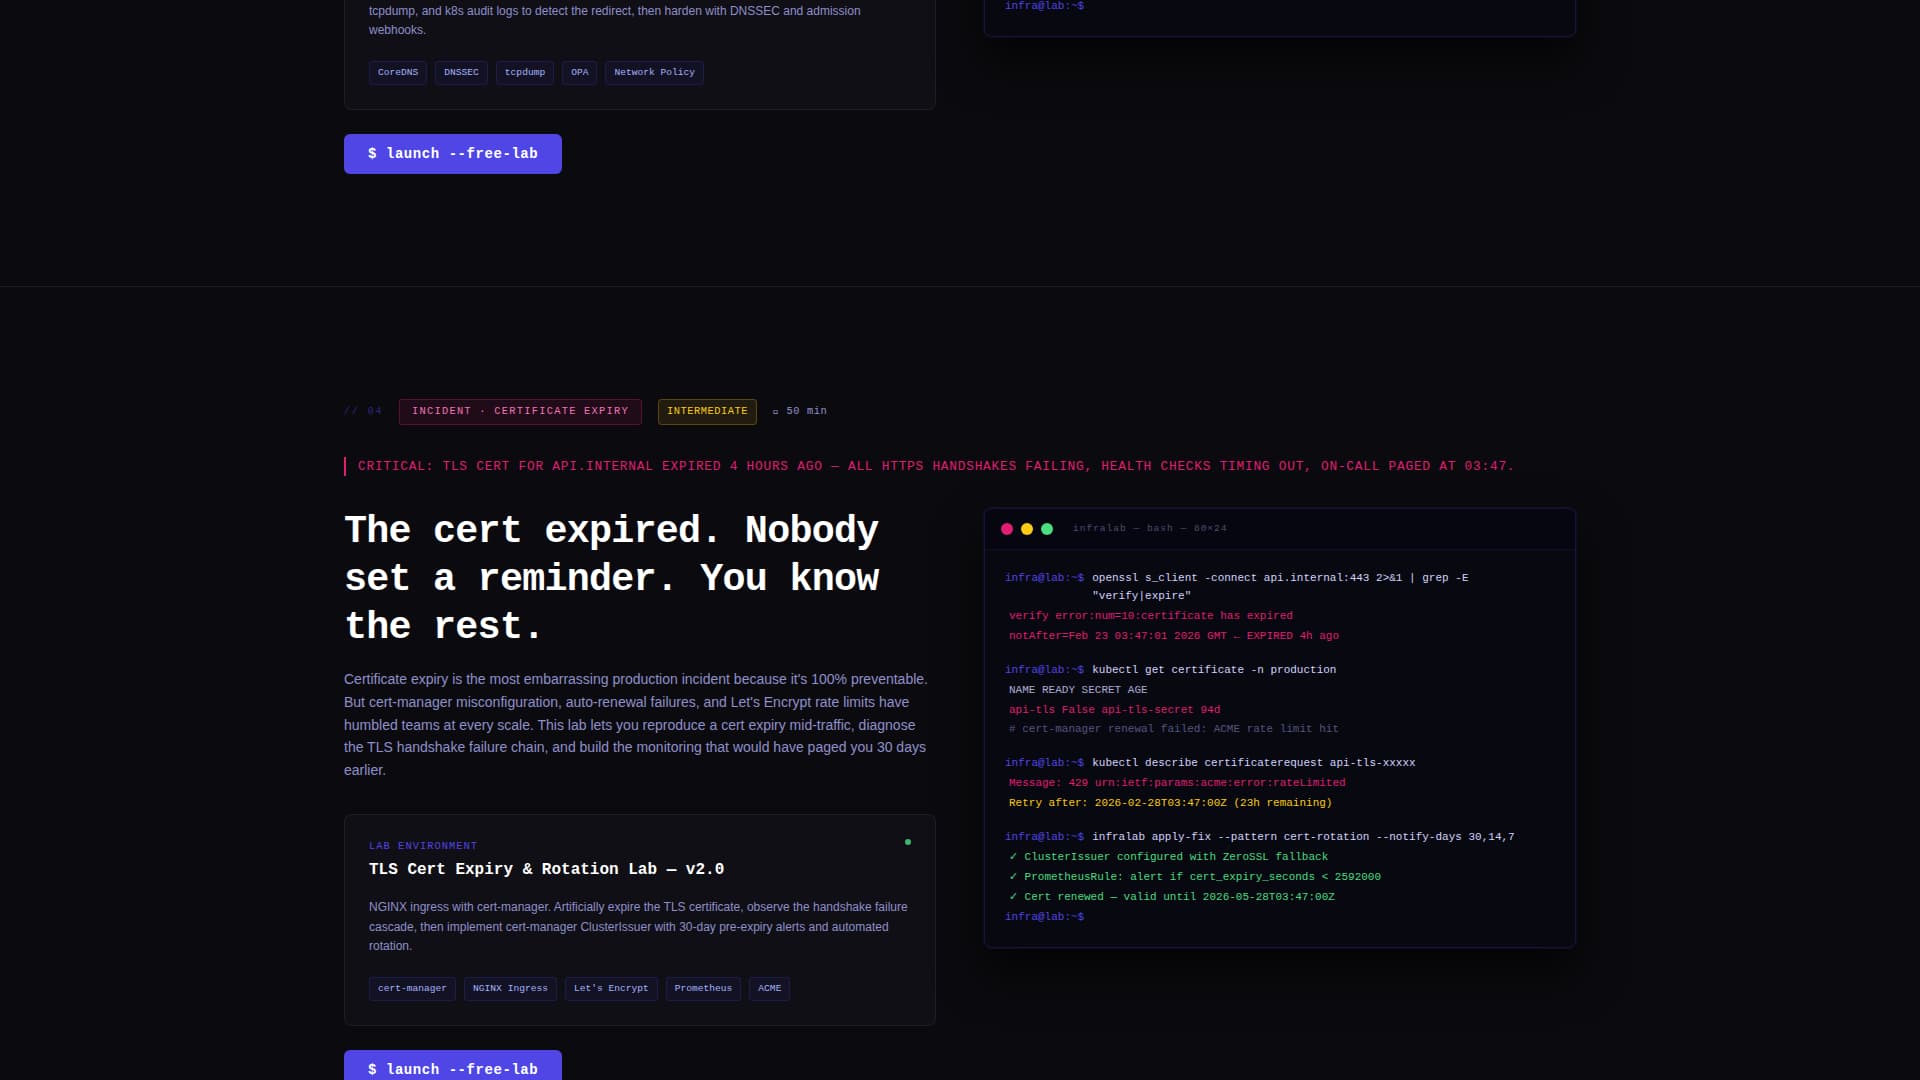Click the 'kubectl describe certificaterequest api-tls-xxxxx' command

[1254, 763]
